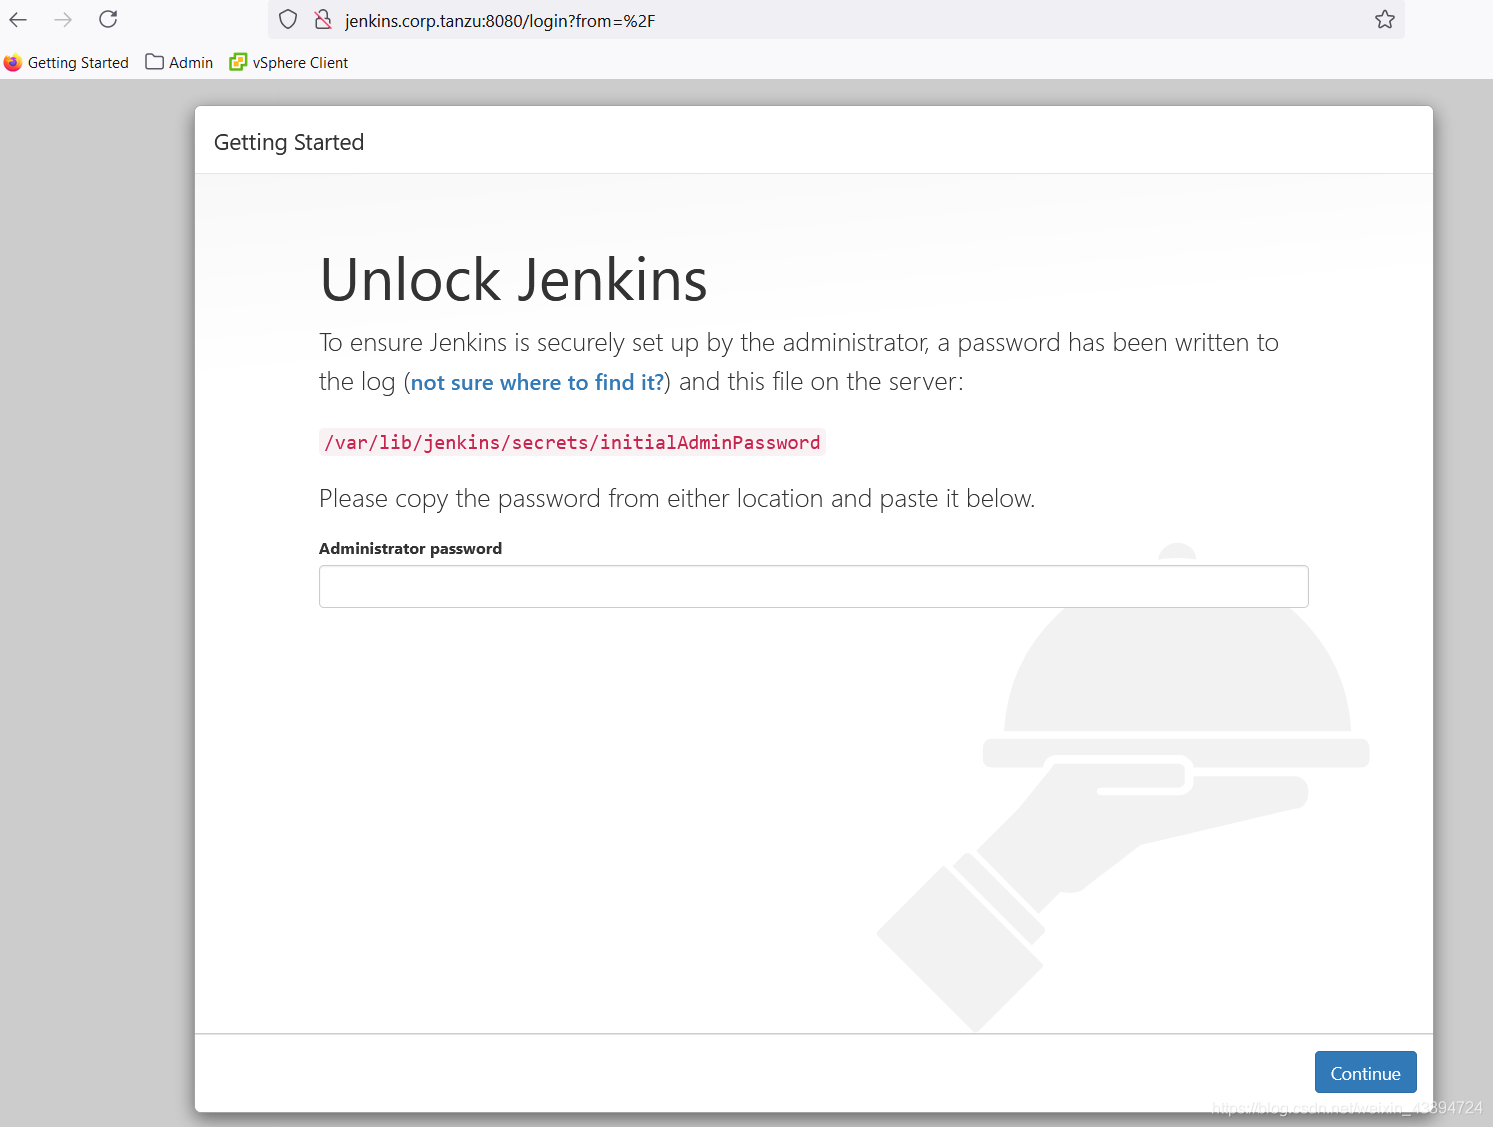Reload the Jenkins login page
The width and height of the screenshot is (1493, 1127).
[x=108, y=19]
